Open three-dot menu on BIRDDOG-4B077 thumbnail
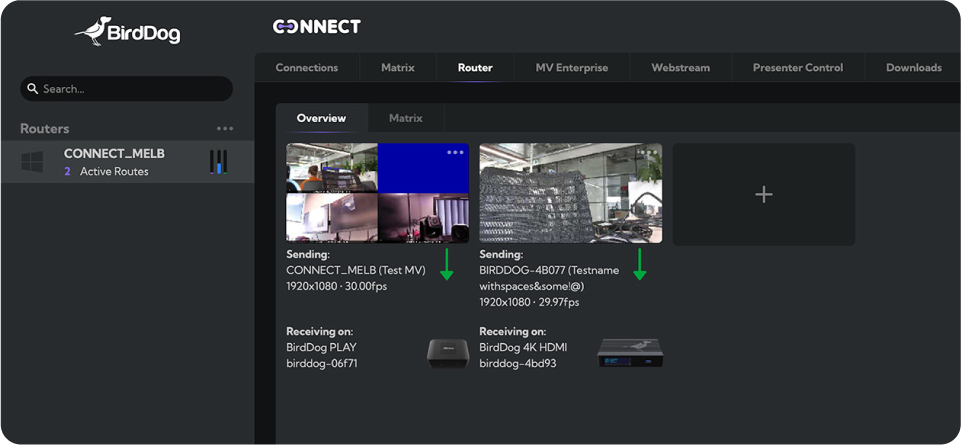 click(x=648, y=153)
